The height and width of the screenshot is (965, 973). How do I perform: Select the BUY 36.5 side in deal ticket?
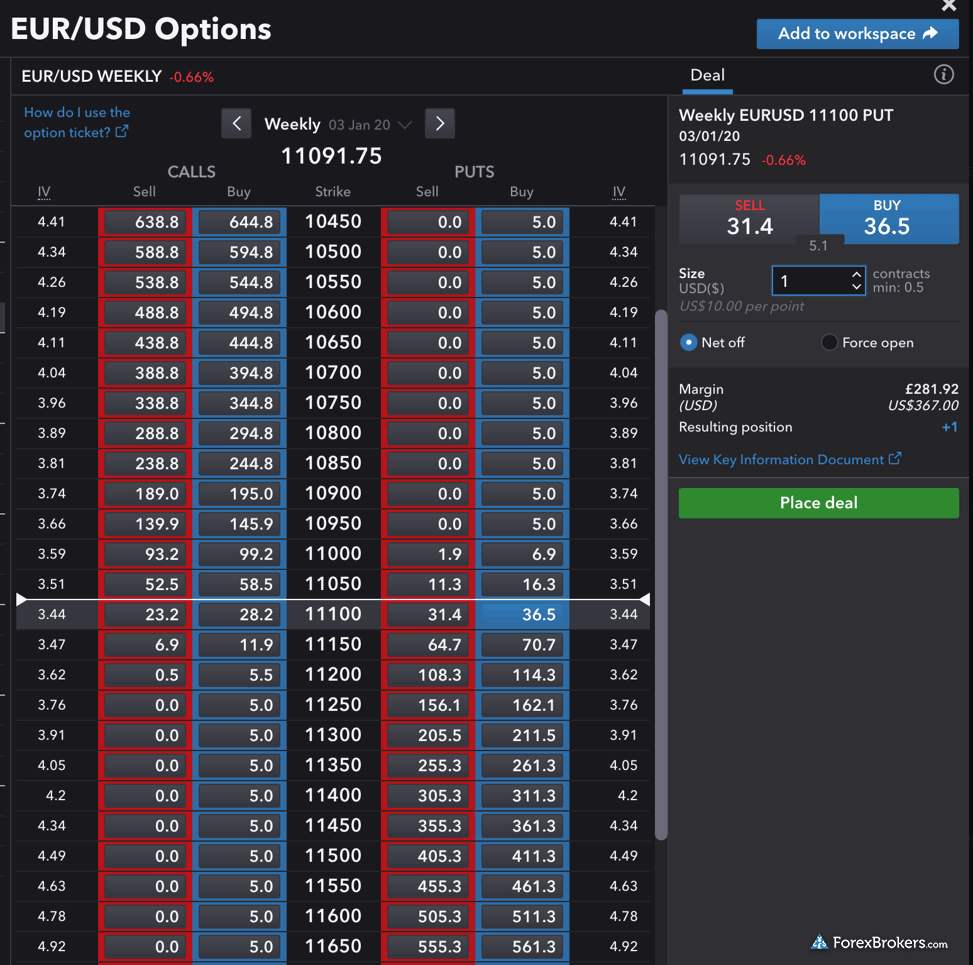pos(887,219)
